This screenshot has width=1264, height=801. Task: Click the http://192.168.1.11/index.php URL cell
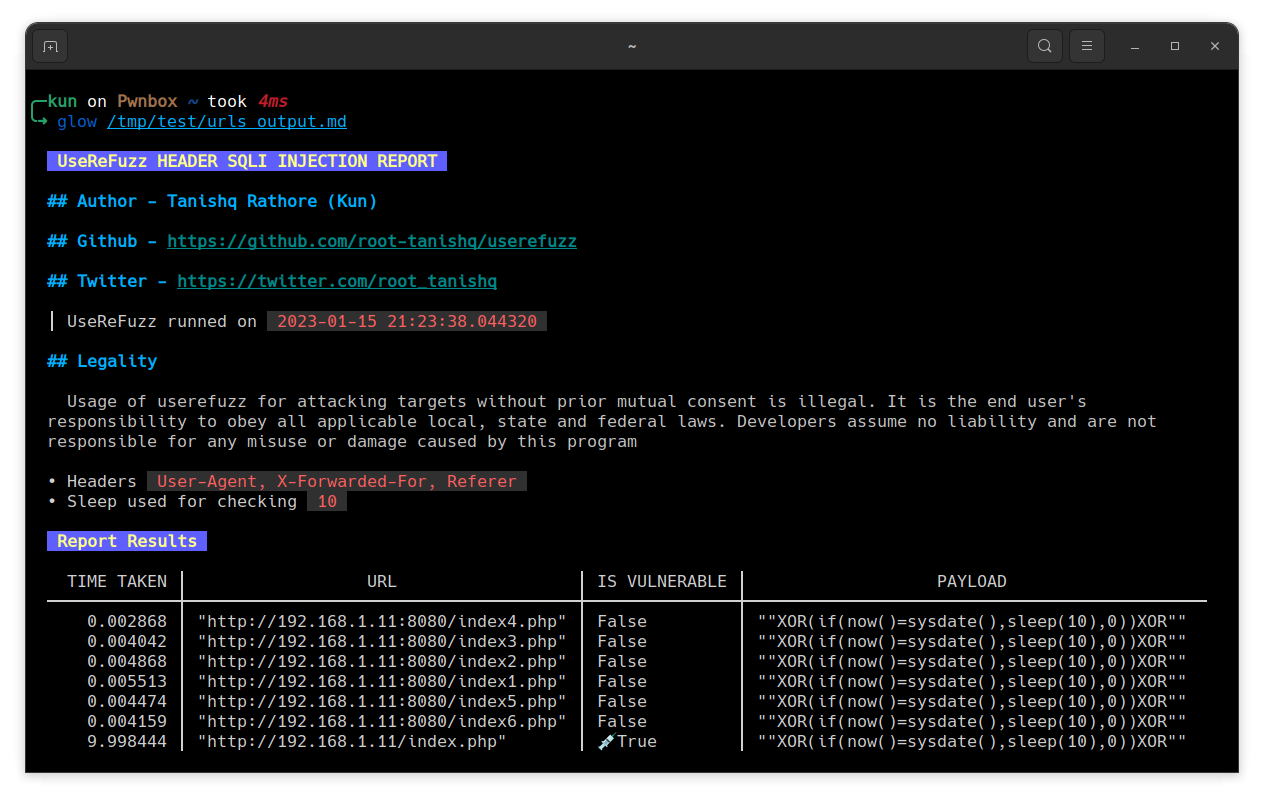(352, 741)
